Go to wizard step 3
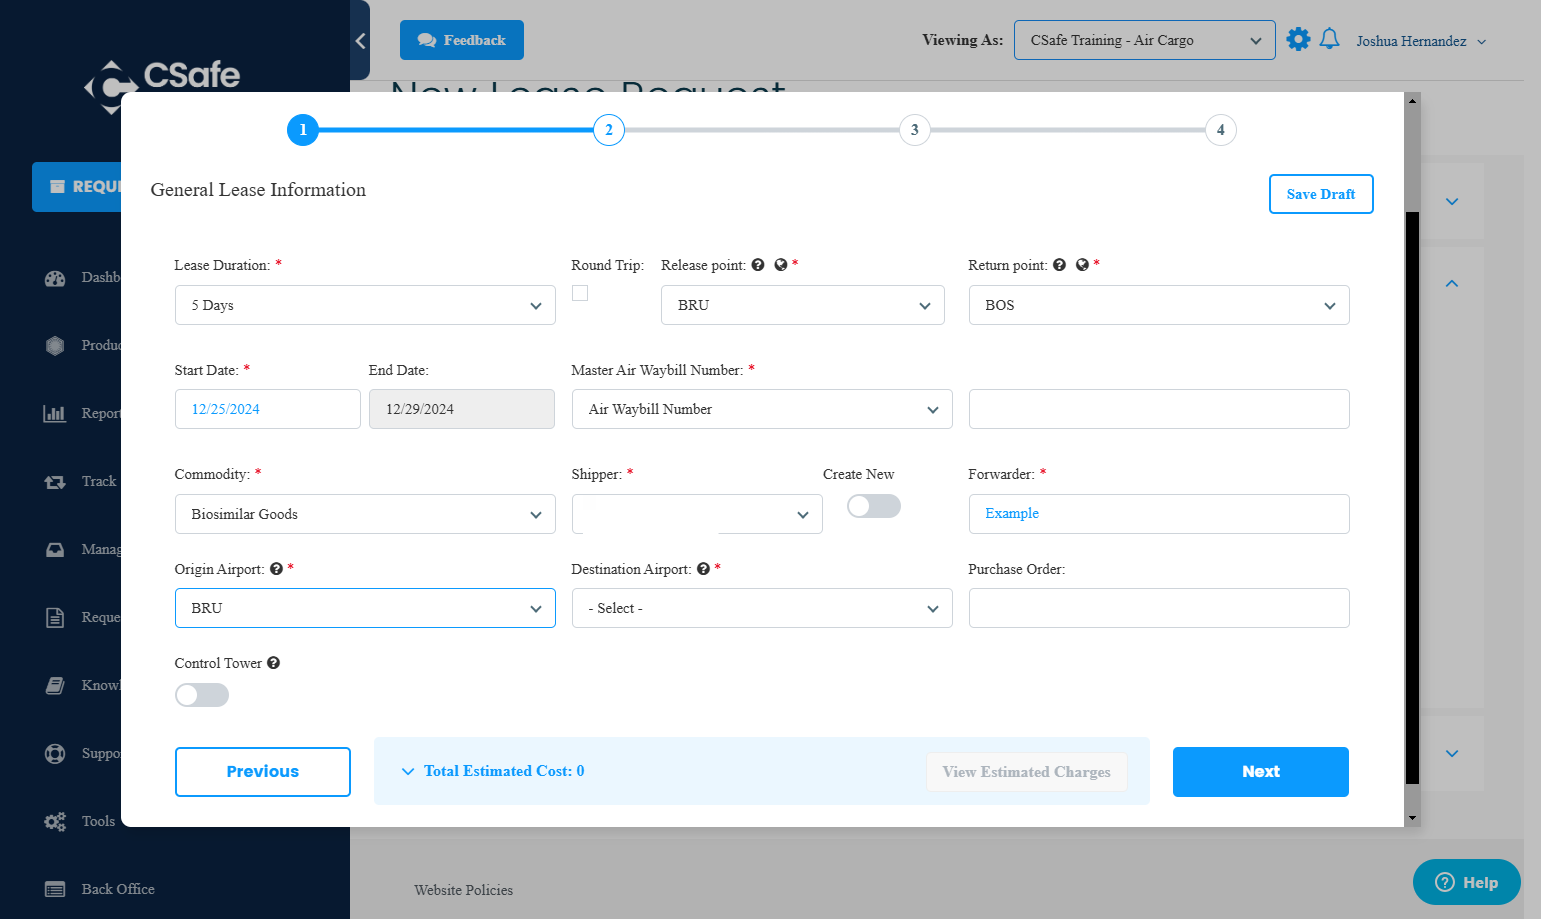The image size is (1541, 919). click(x=915, y=130)
